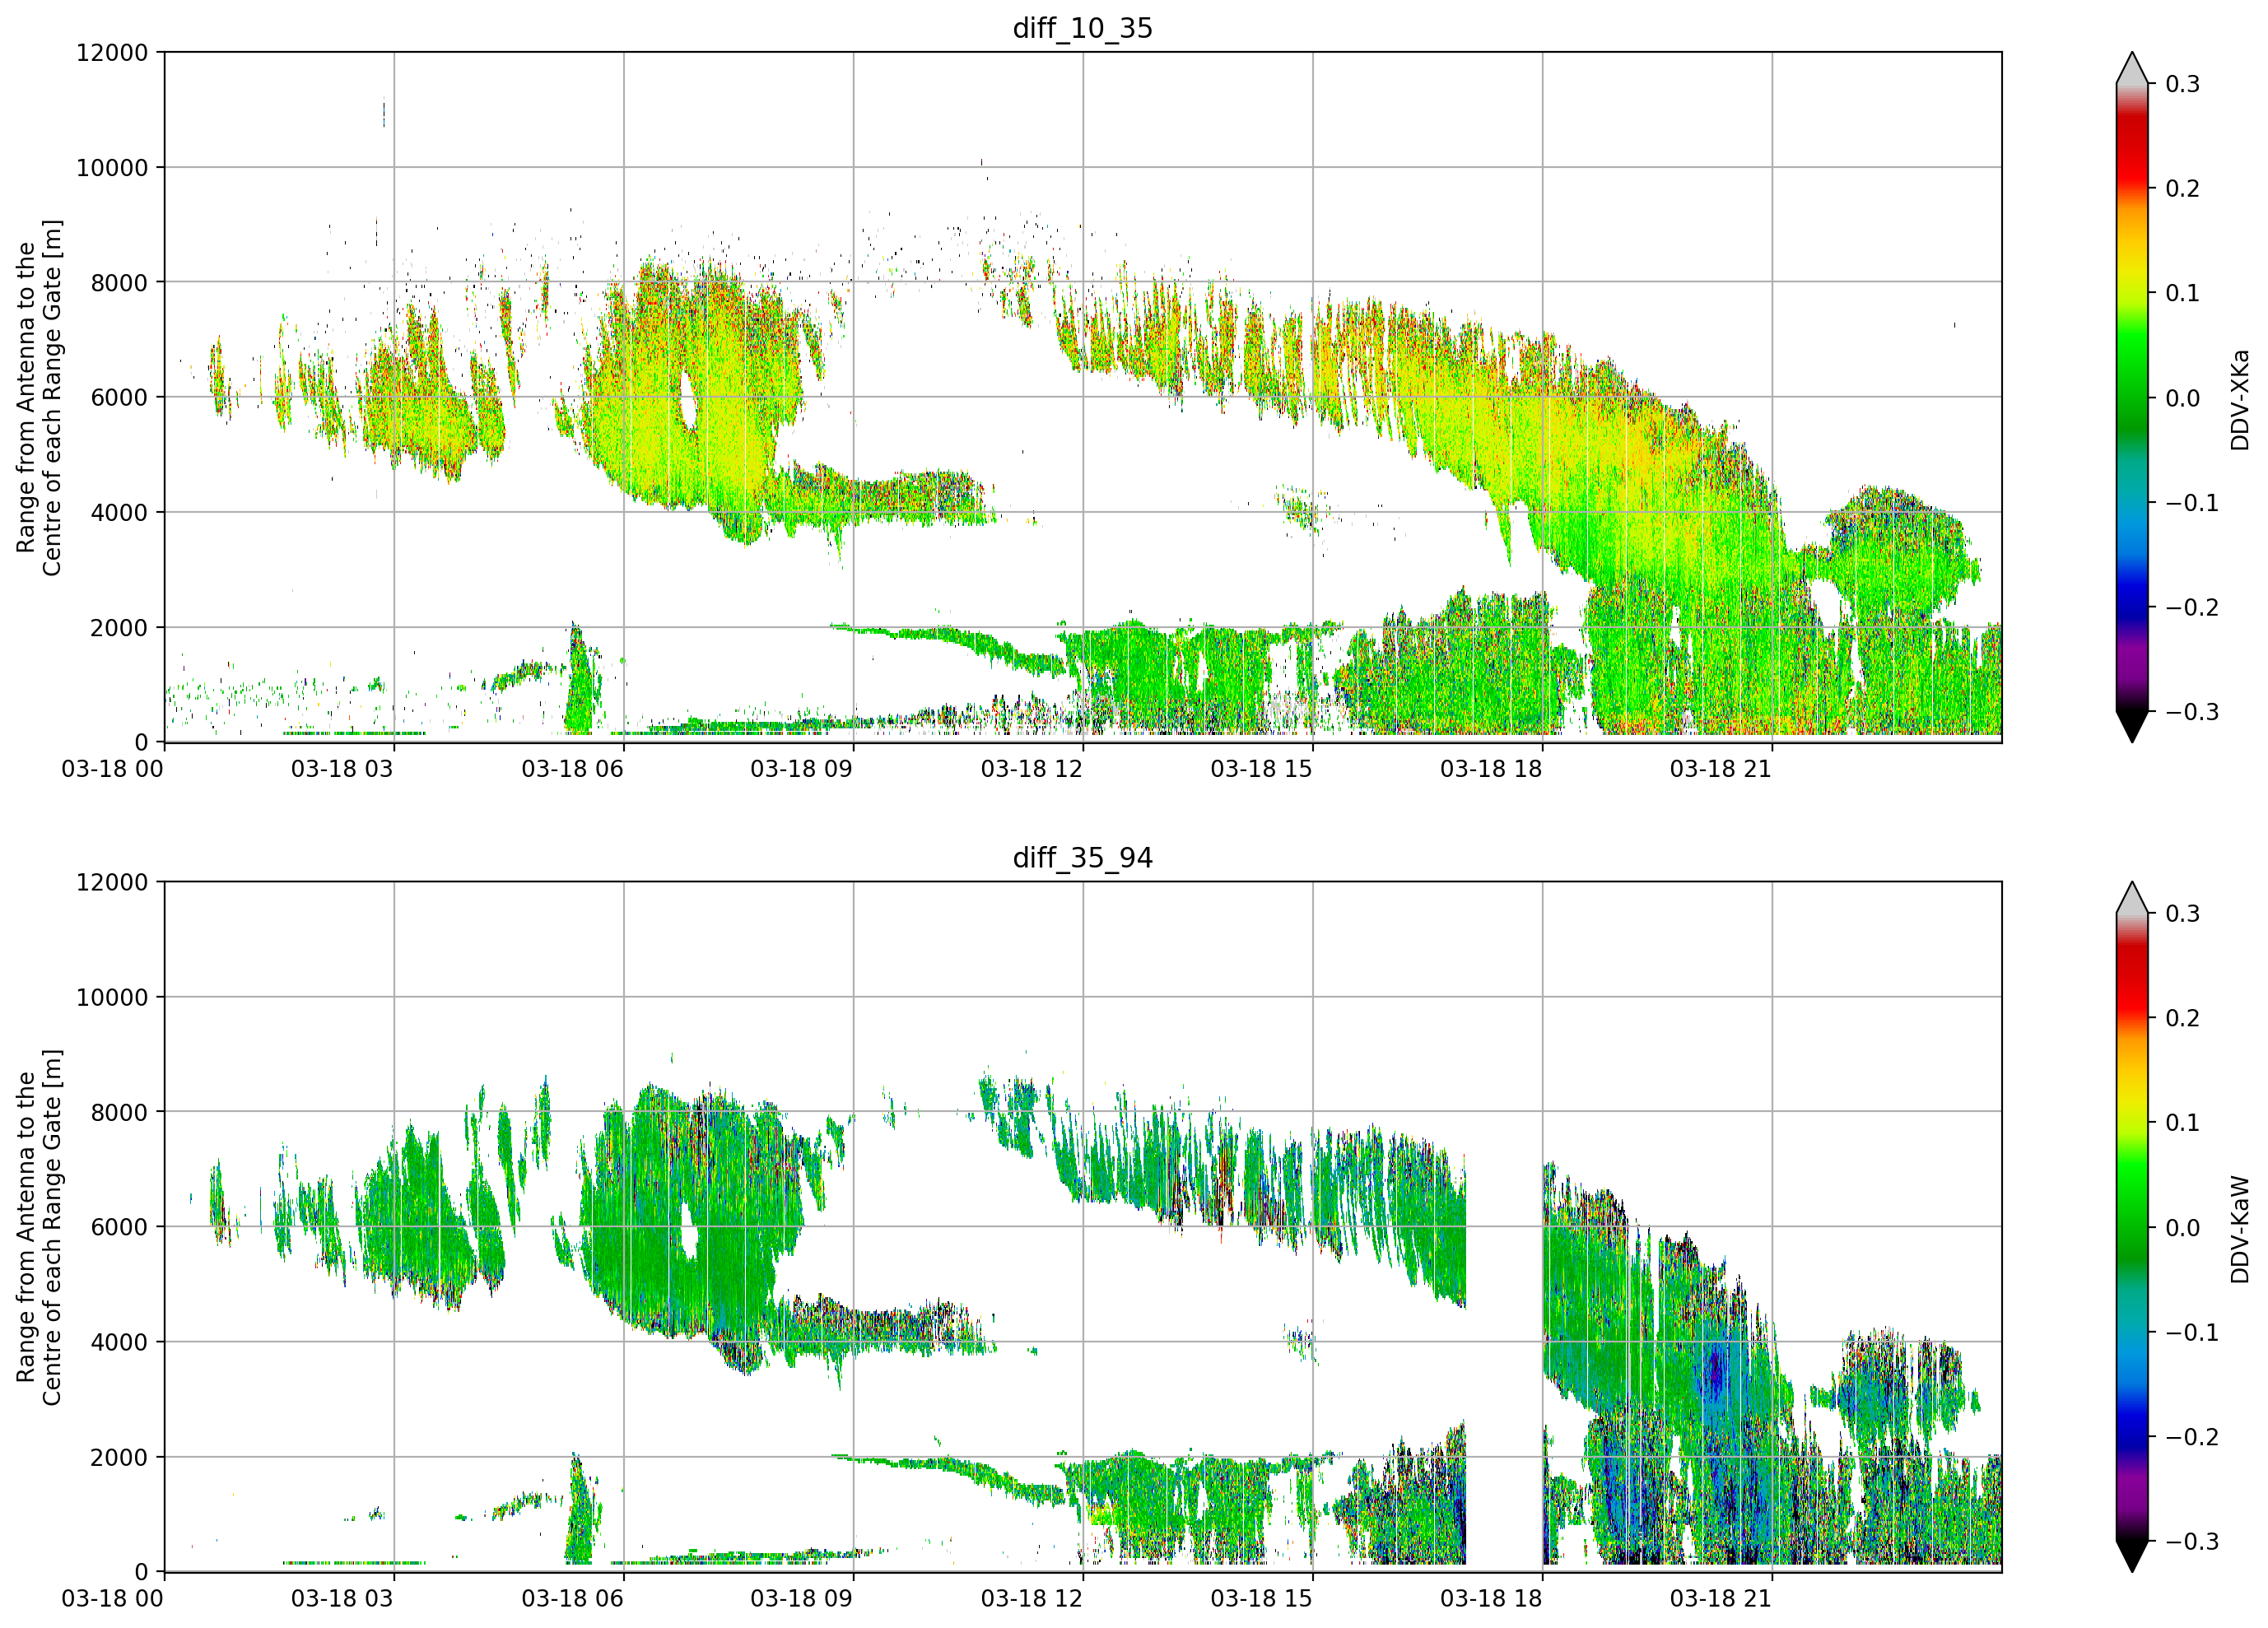Viewport: 2268px width, 1628px height.
Task: Select the DDV-KaW colorbar label
Action: coord(2239,1229)
